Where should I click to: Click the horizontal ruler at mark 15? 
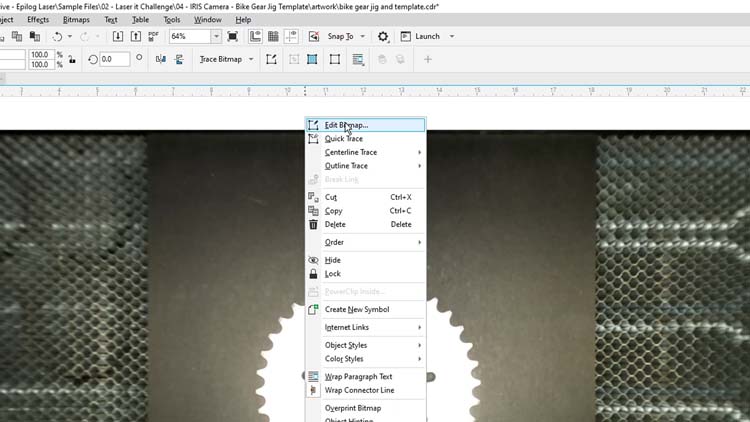tap(476, 91)
